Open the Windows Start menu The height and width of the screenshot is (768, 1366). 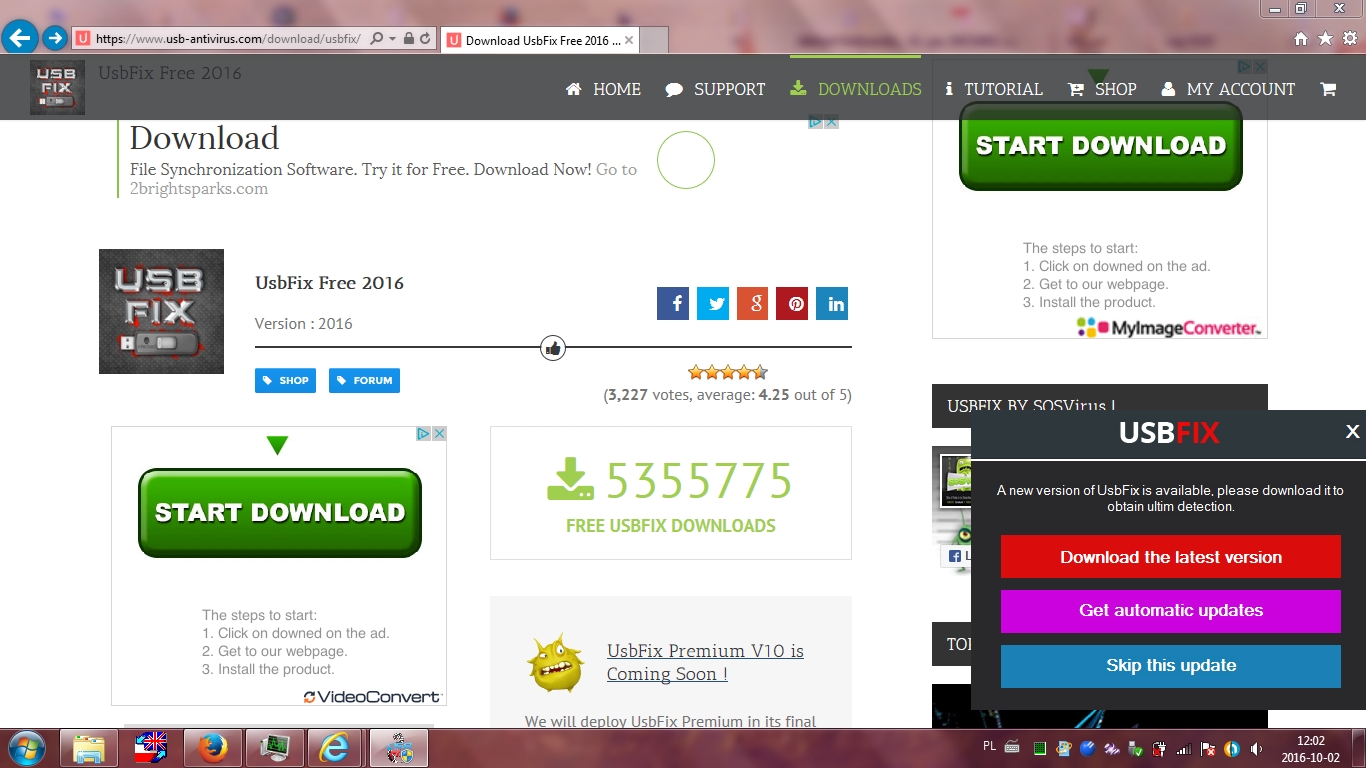point(25,747)
